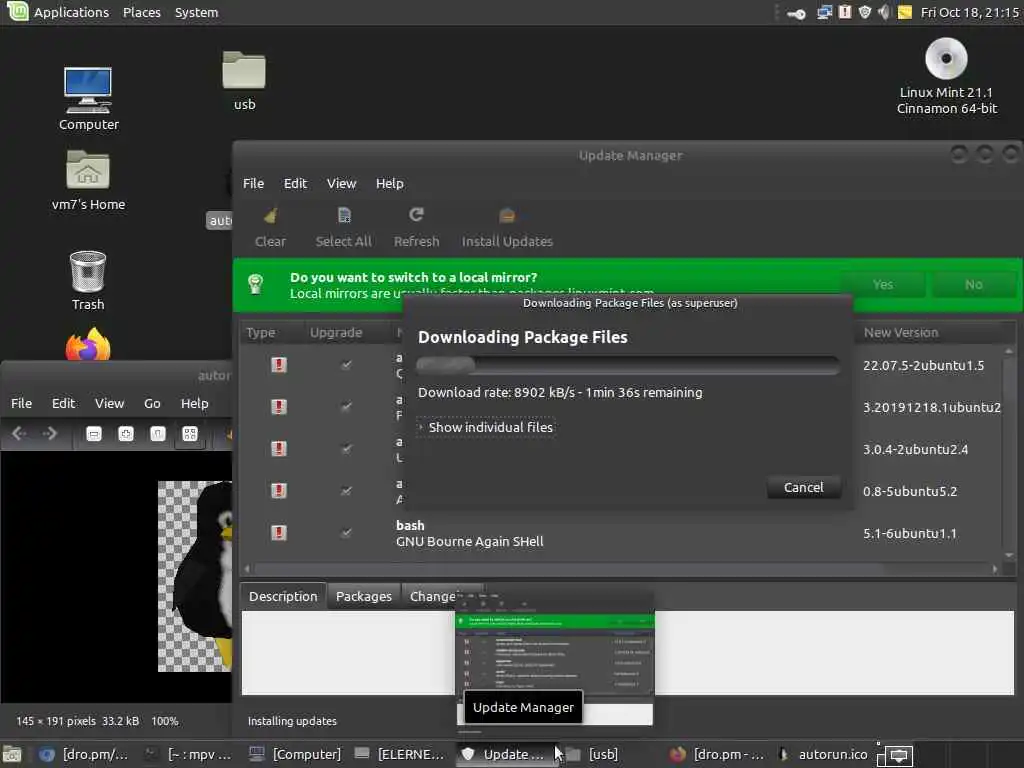Screen dimensions: 1024x768
Task: Click normal size icon in image viewer
Action: pyautogui.click(x=157, y=434)
